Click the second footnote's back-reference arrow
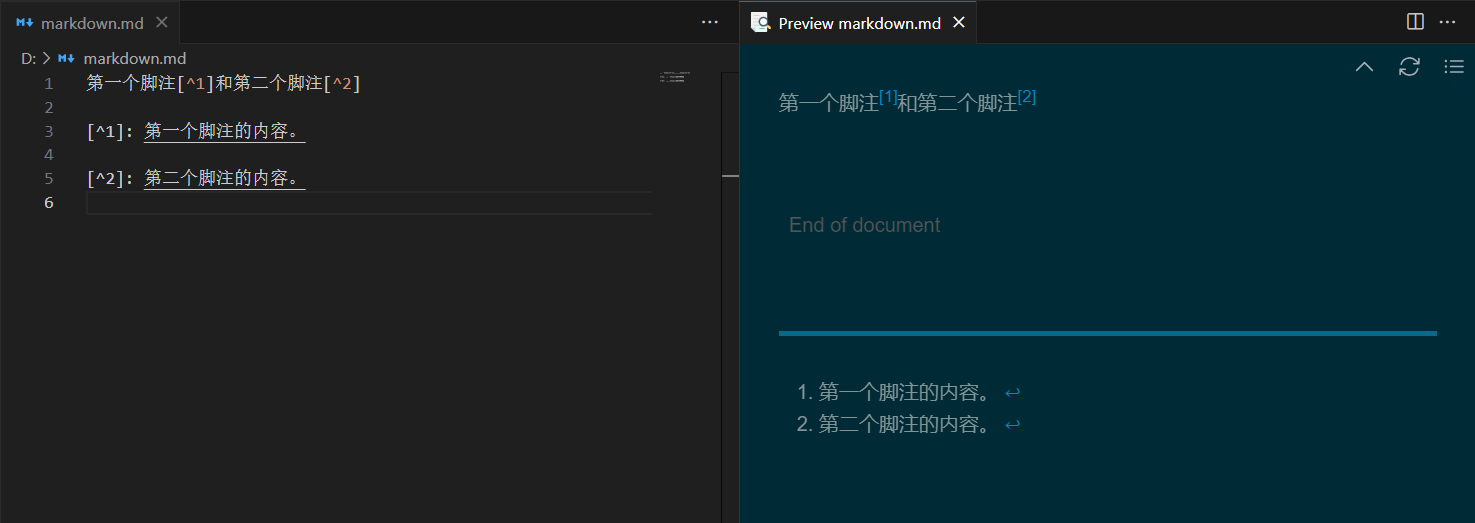This screenshot has width=1475, height=523. tap(1012, 425)
